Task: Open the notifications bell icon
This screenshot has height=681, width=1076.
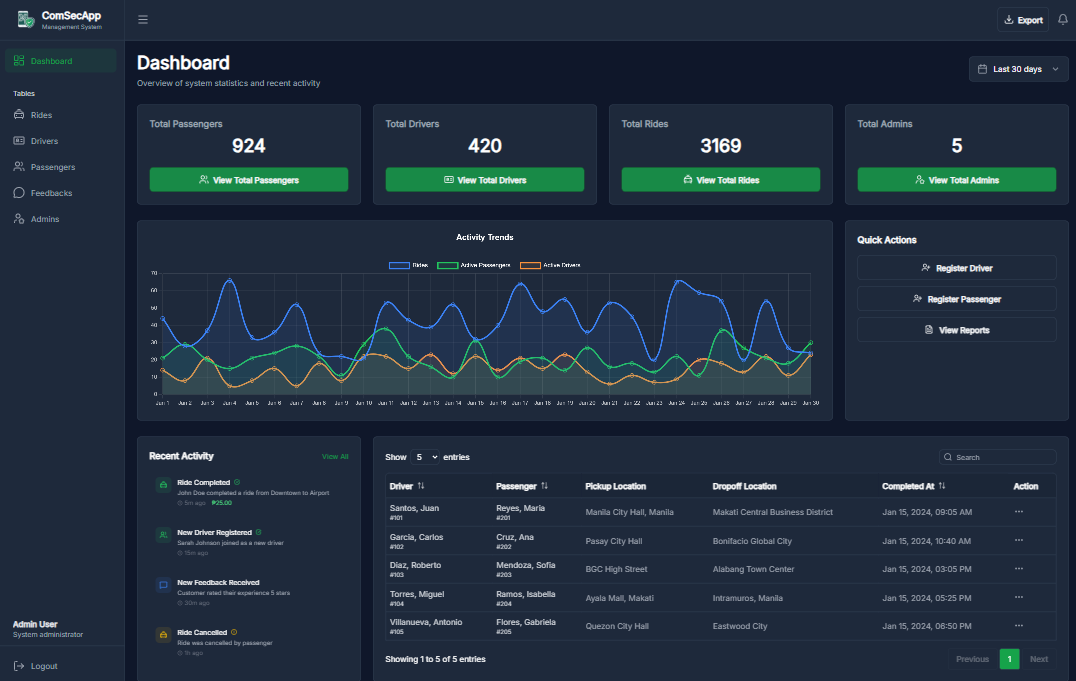Action: 1062,20
